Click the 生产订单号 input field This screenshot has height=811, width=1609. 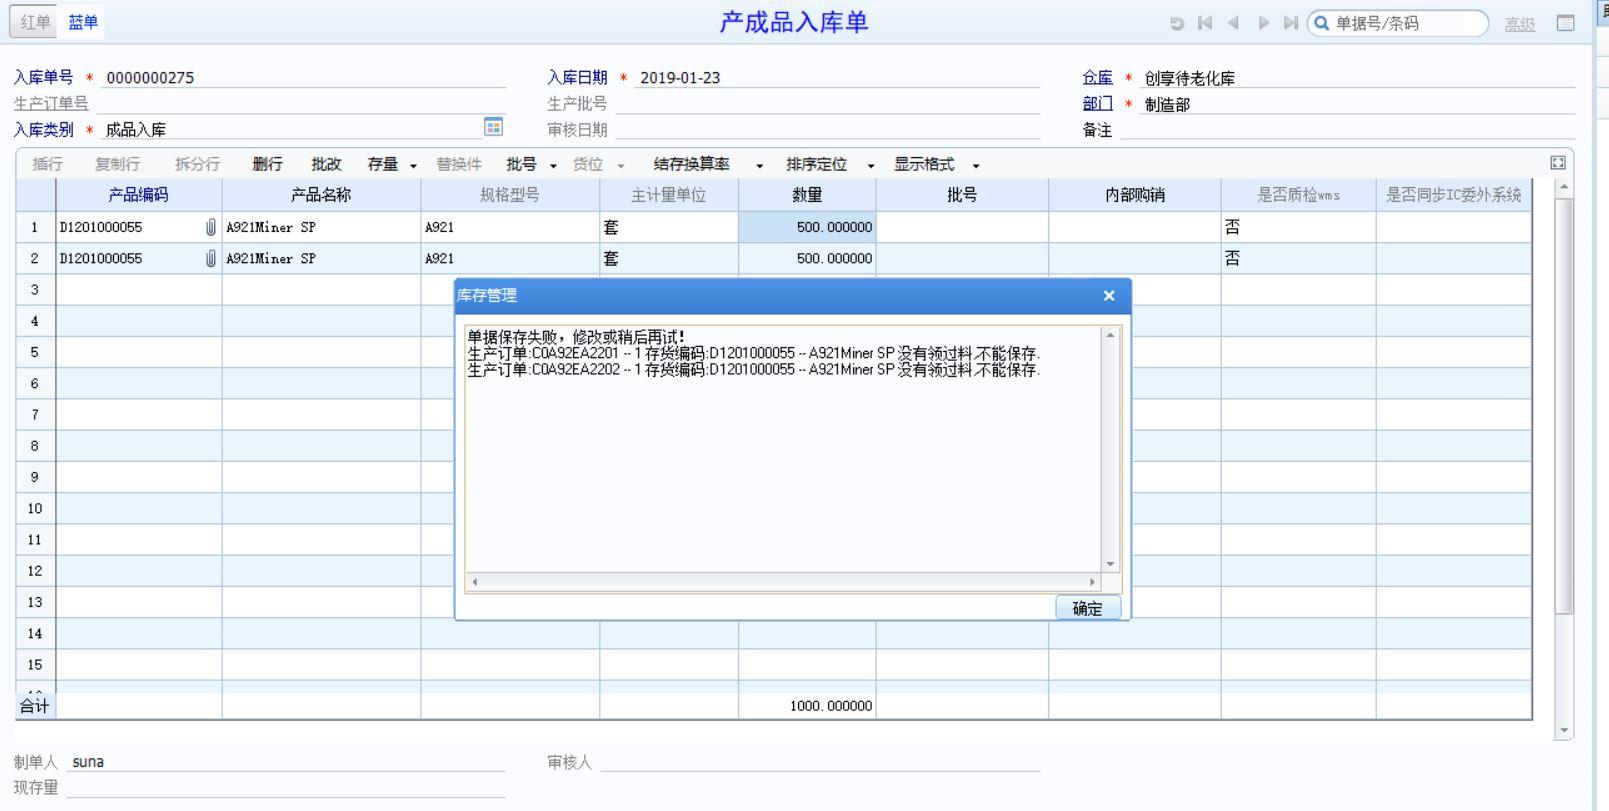pyautogui.click(x=299, y=103)
